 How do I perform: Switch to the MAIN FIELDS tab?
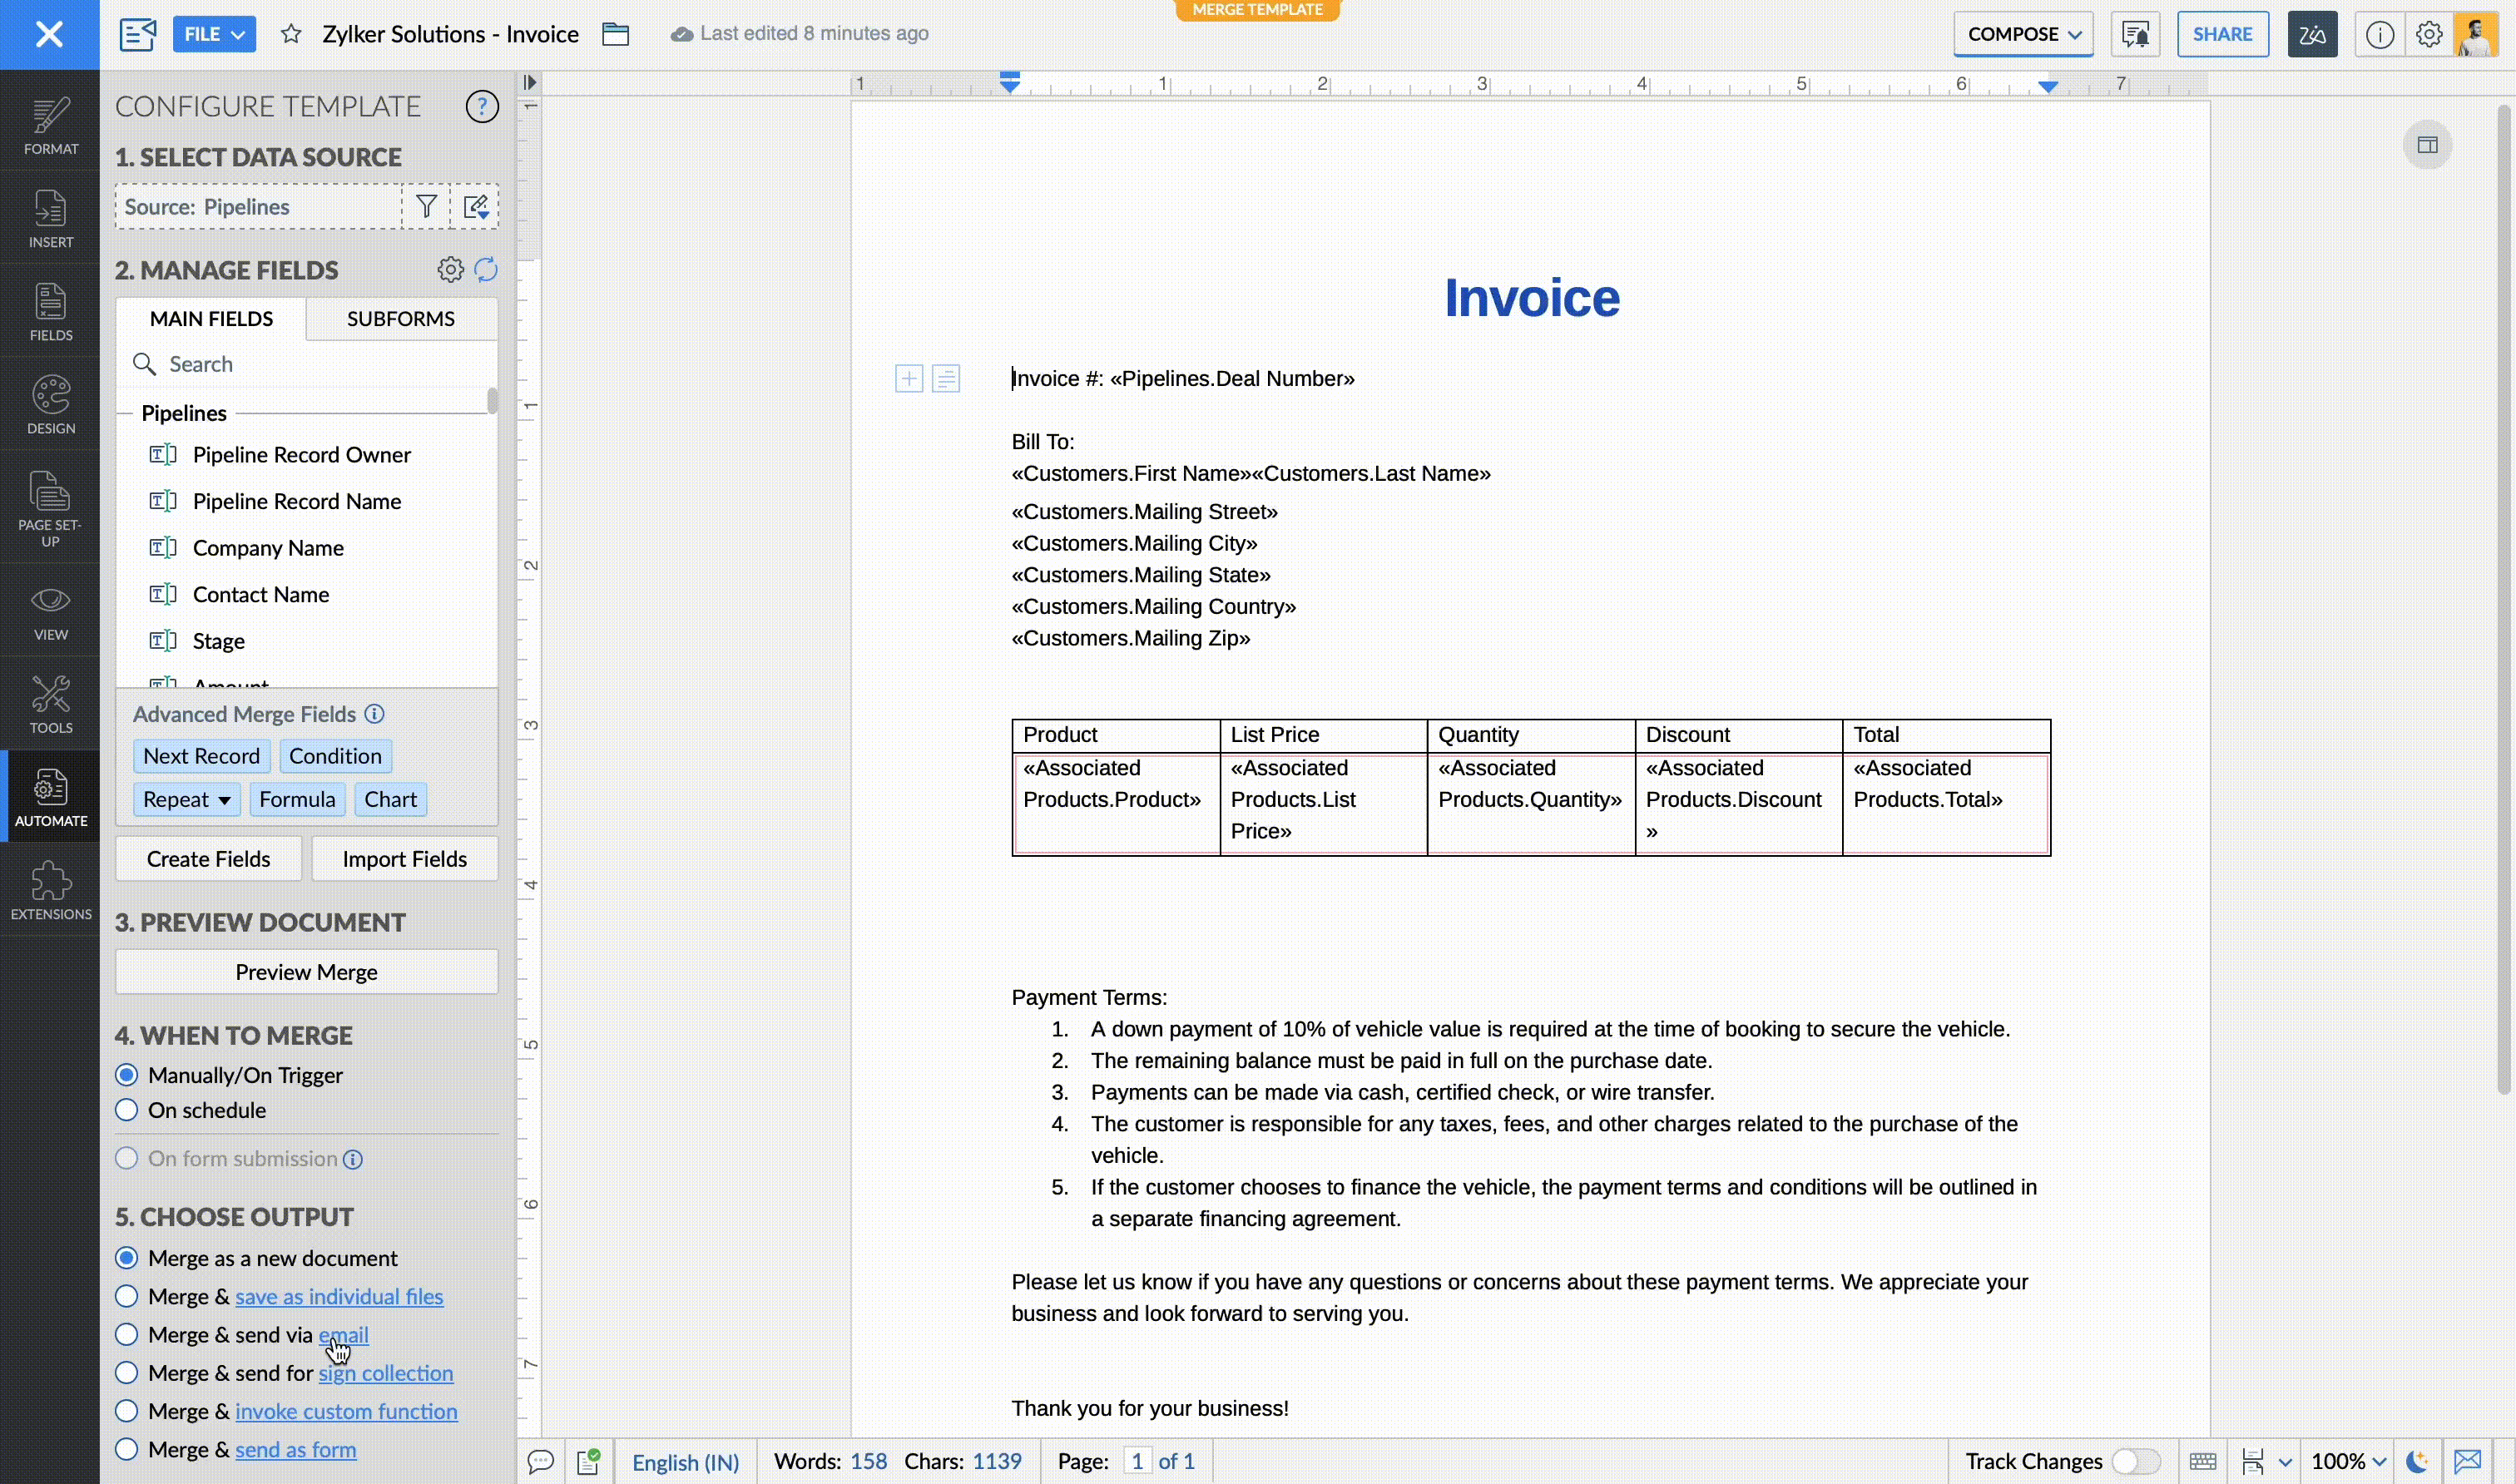pos(211,318)
